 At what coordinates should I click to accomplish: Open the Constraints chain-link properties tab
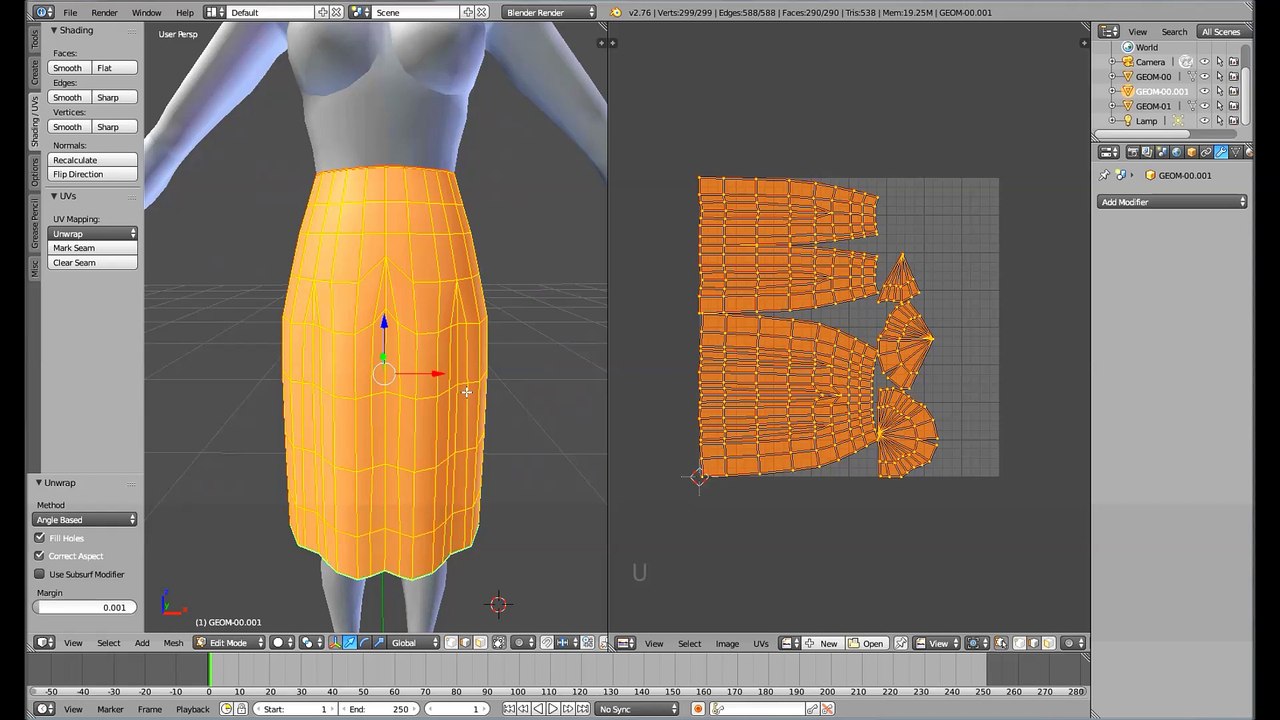coord(1206,152)
